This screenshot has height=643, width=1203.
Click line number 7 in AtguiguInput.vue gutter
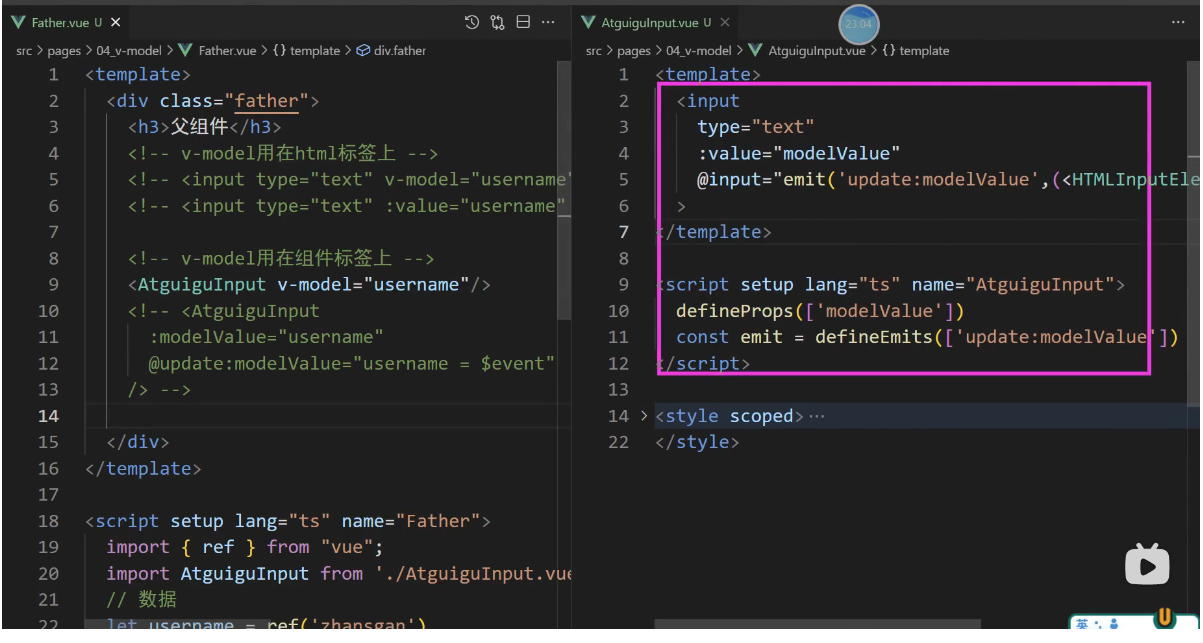point(623,232)
